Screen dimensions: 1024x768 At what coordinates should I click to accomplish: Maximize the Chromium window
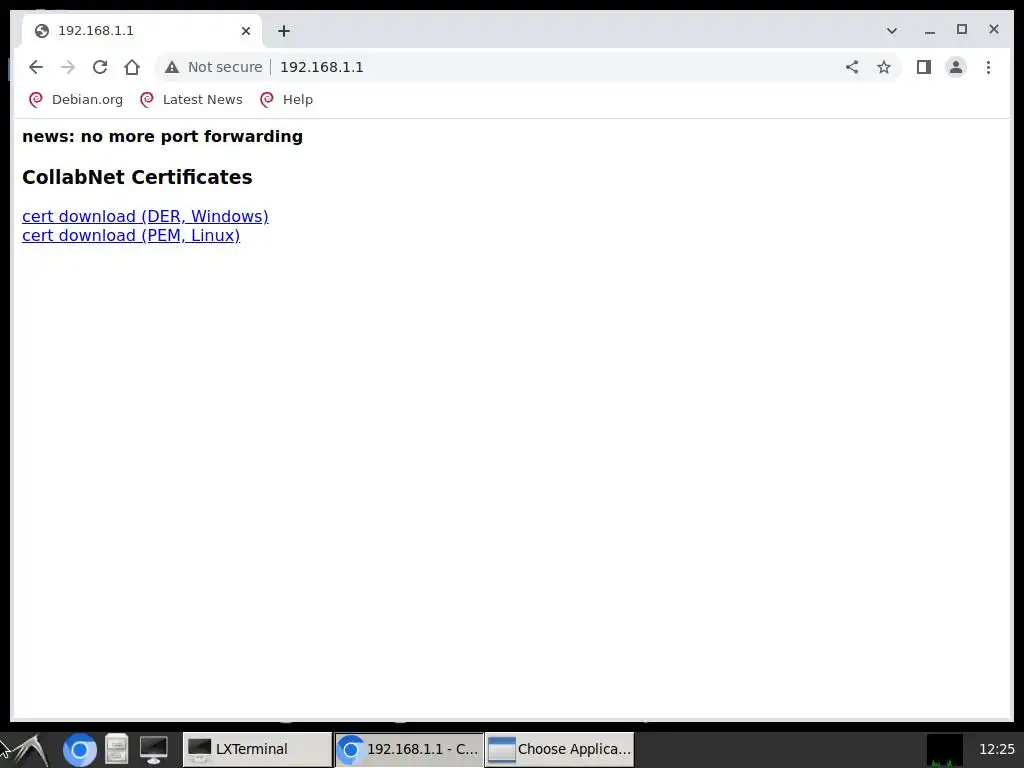tap(962, 29)
